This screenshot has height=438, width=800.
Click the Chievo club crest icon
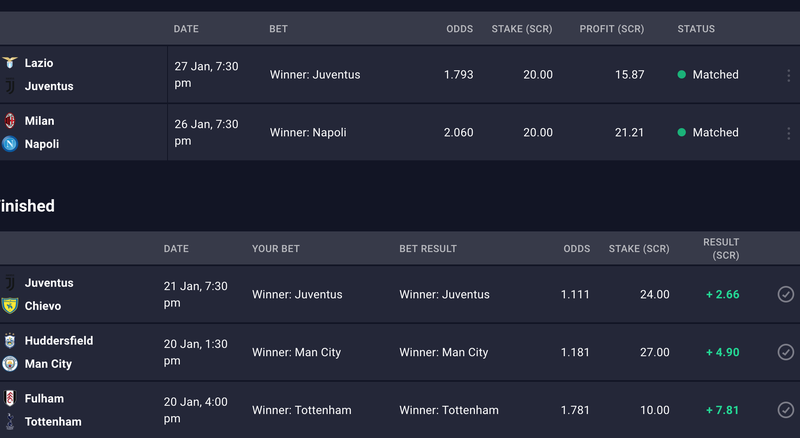[x=10, y=305]
